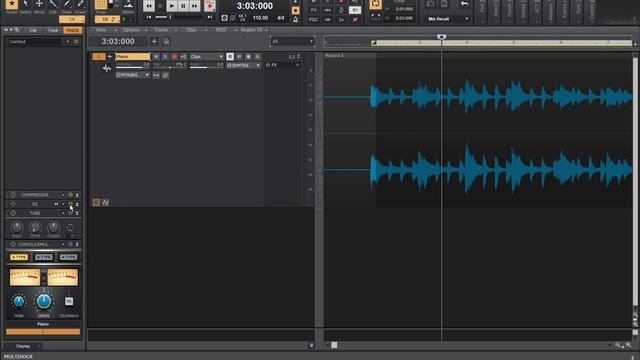
Task: Click the Fast Forward transport button
Action: click(195, 6)
